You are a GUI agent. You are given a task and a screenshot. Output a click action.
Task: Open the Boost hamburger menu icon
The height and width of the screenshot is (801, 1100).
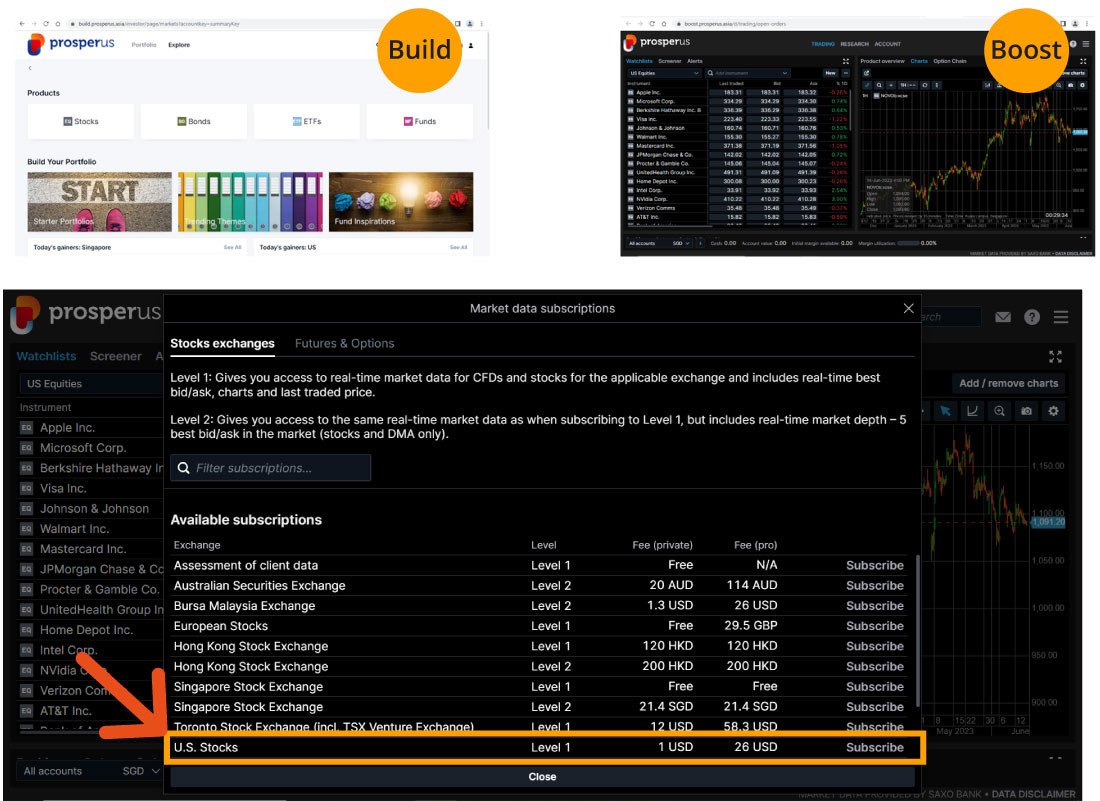[x=1086, y=43]
